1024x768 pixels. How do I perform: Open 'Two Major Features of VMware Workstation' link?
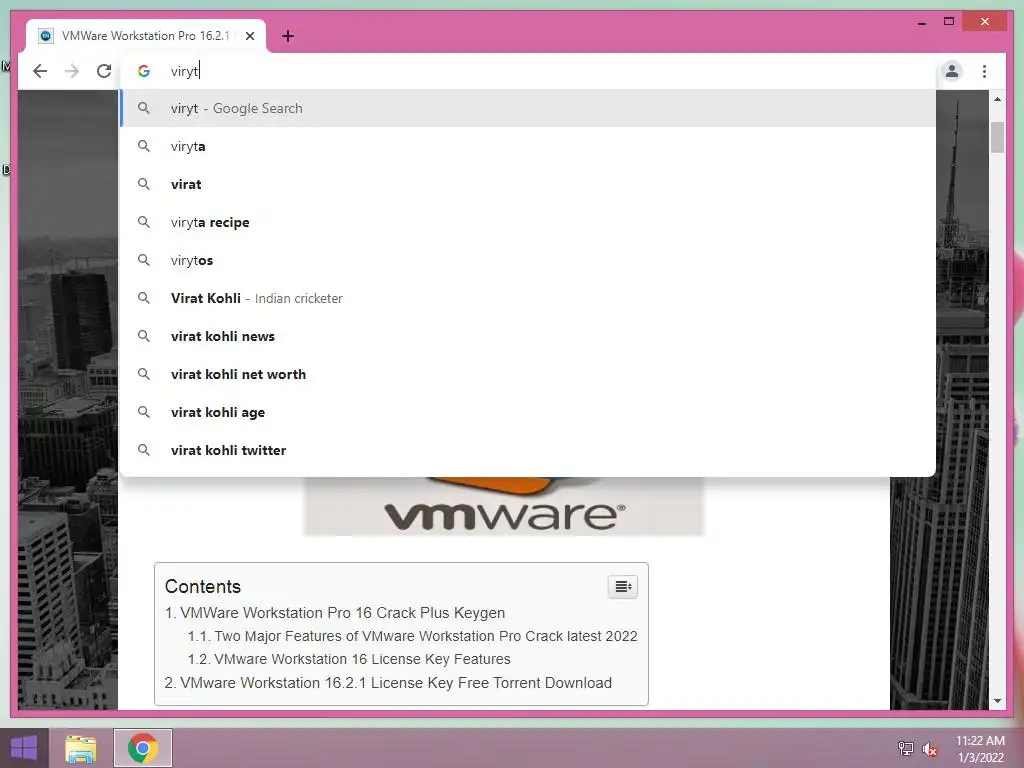[x=425, y=636]
